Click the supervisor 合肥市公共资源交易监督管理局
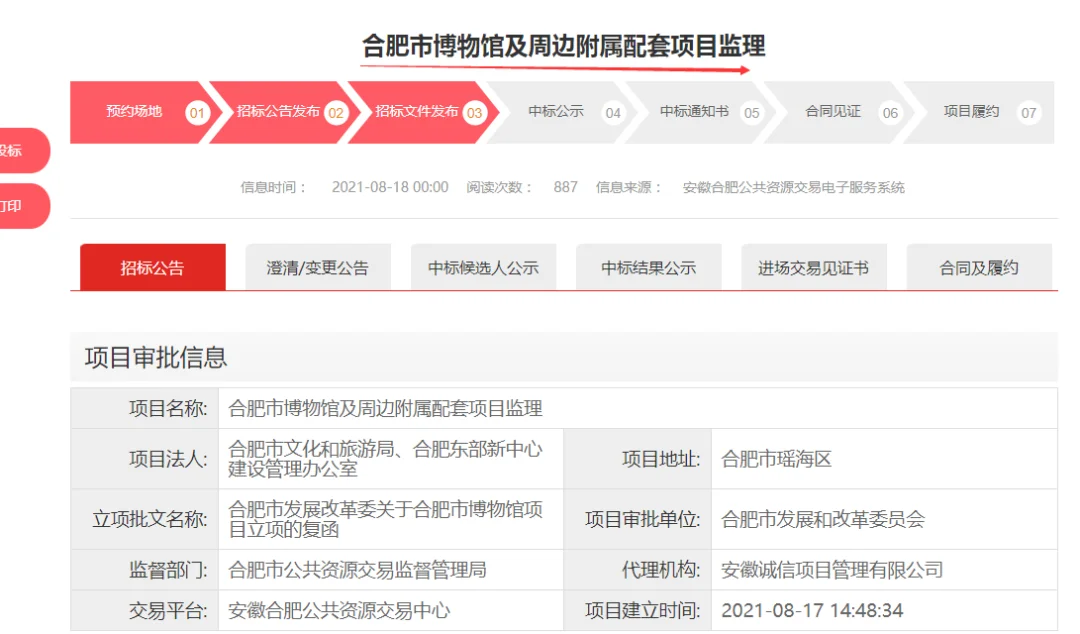Viewport: 1080px width, 634px height. tap(357, 570)
